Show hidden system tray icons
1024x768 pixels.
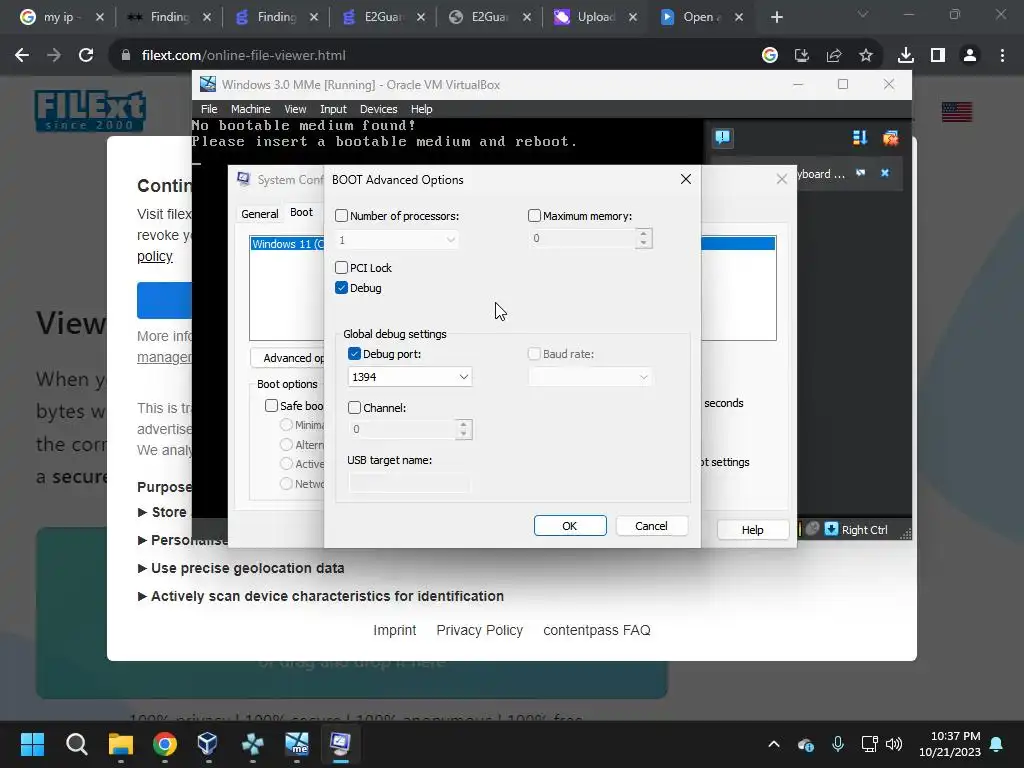(774, 744)
